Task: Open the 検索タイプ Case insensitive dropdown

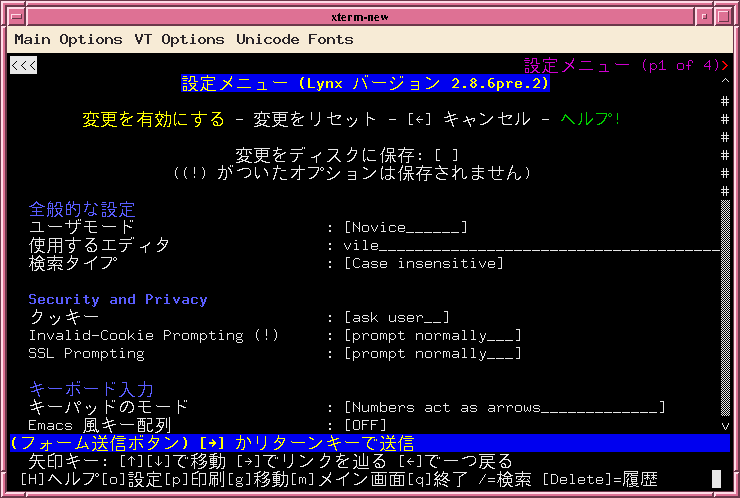Action: 423,263
